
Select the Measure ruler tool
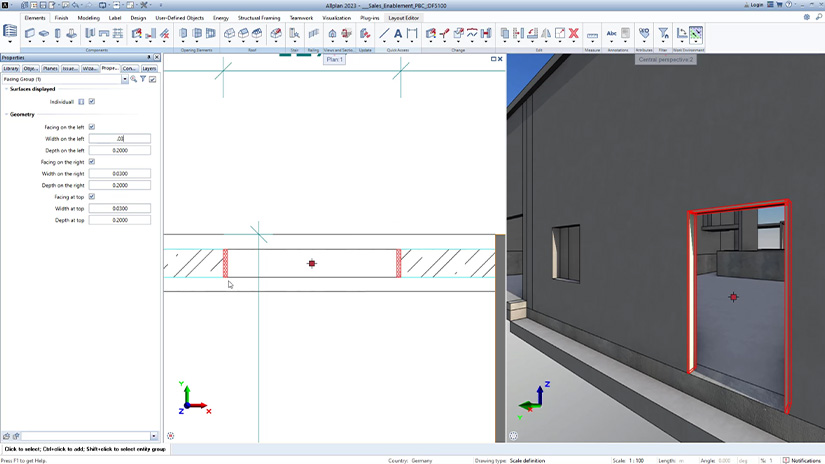click(593, 35)
